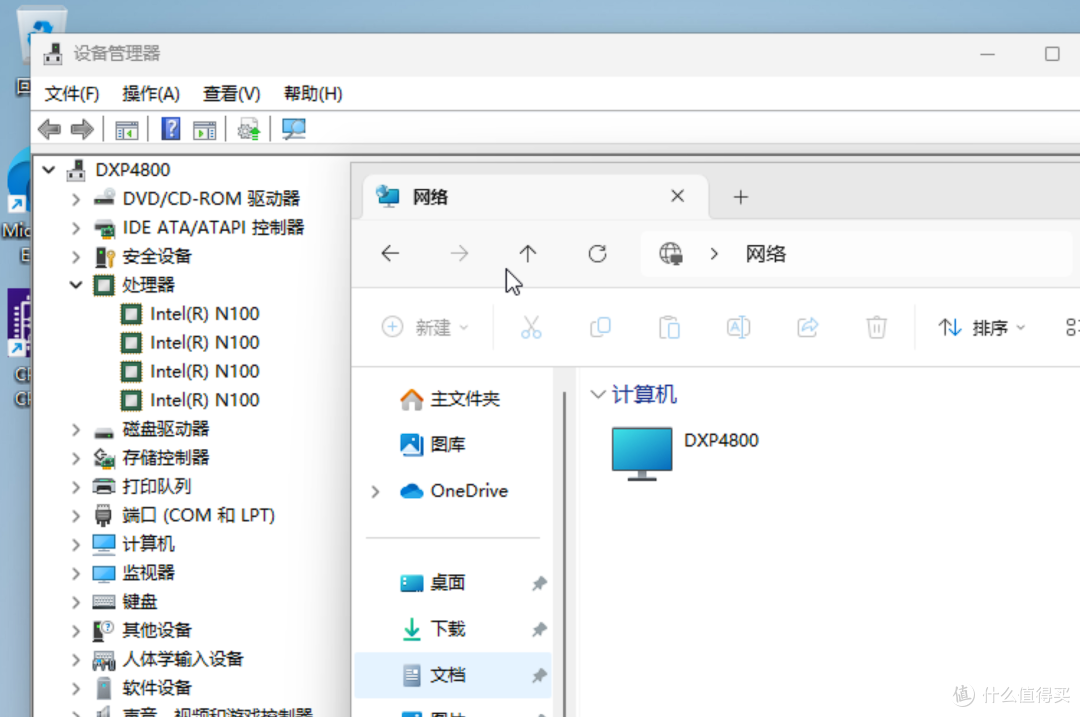This screenshot has width=1080, height=717.
Task: Go forward in Device Manager toolbar
Action: pos(82,129)
